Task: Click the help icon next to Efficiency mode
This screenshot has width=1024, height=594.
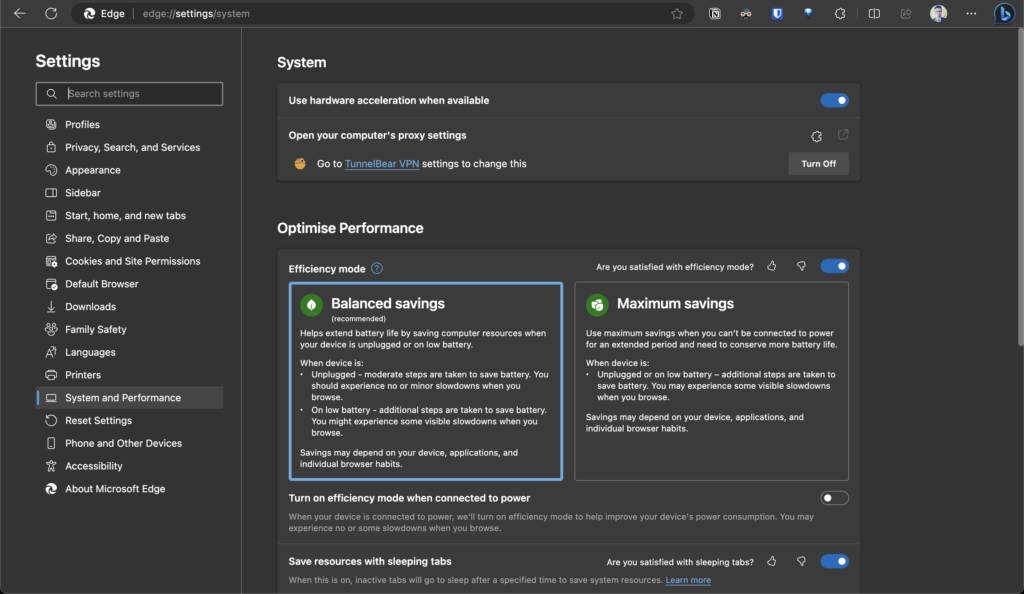Action: [378, 268]
